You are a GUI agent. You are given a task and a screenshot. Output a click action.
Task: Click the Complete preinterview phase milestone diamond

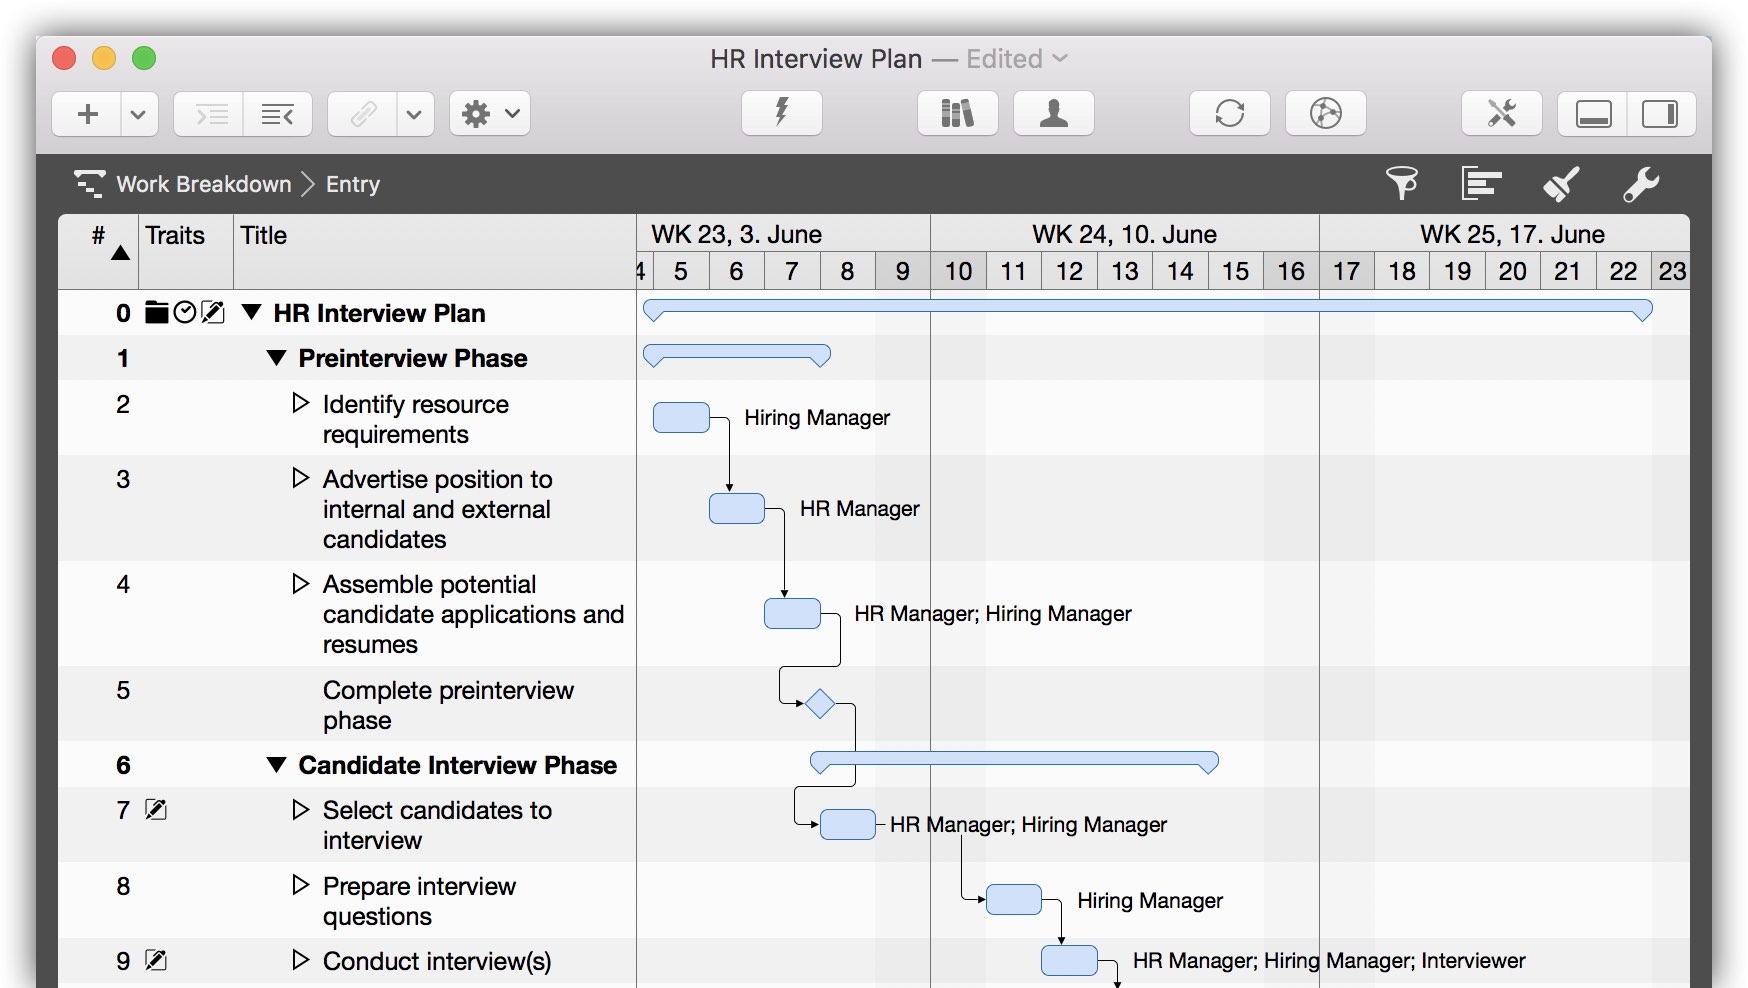820,704
